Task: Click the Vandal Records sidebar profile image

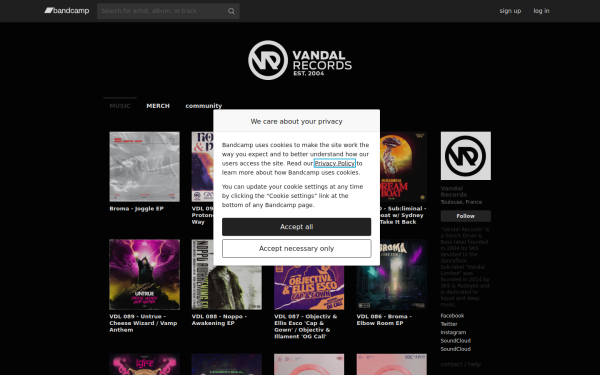Action: pos(465,156)
